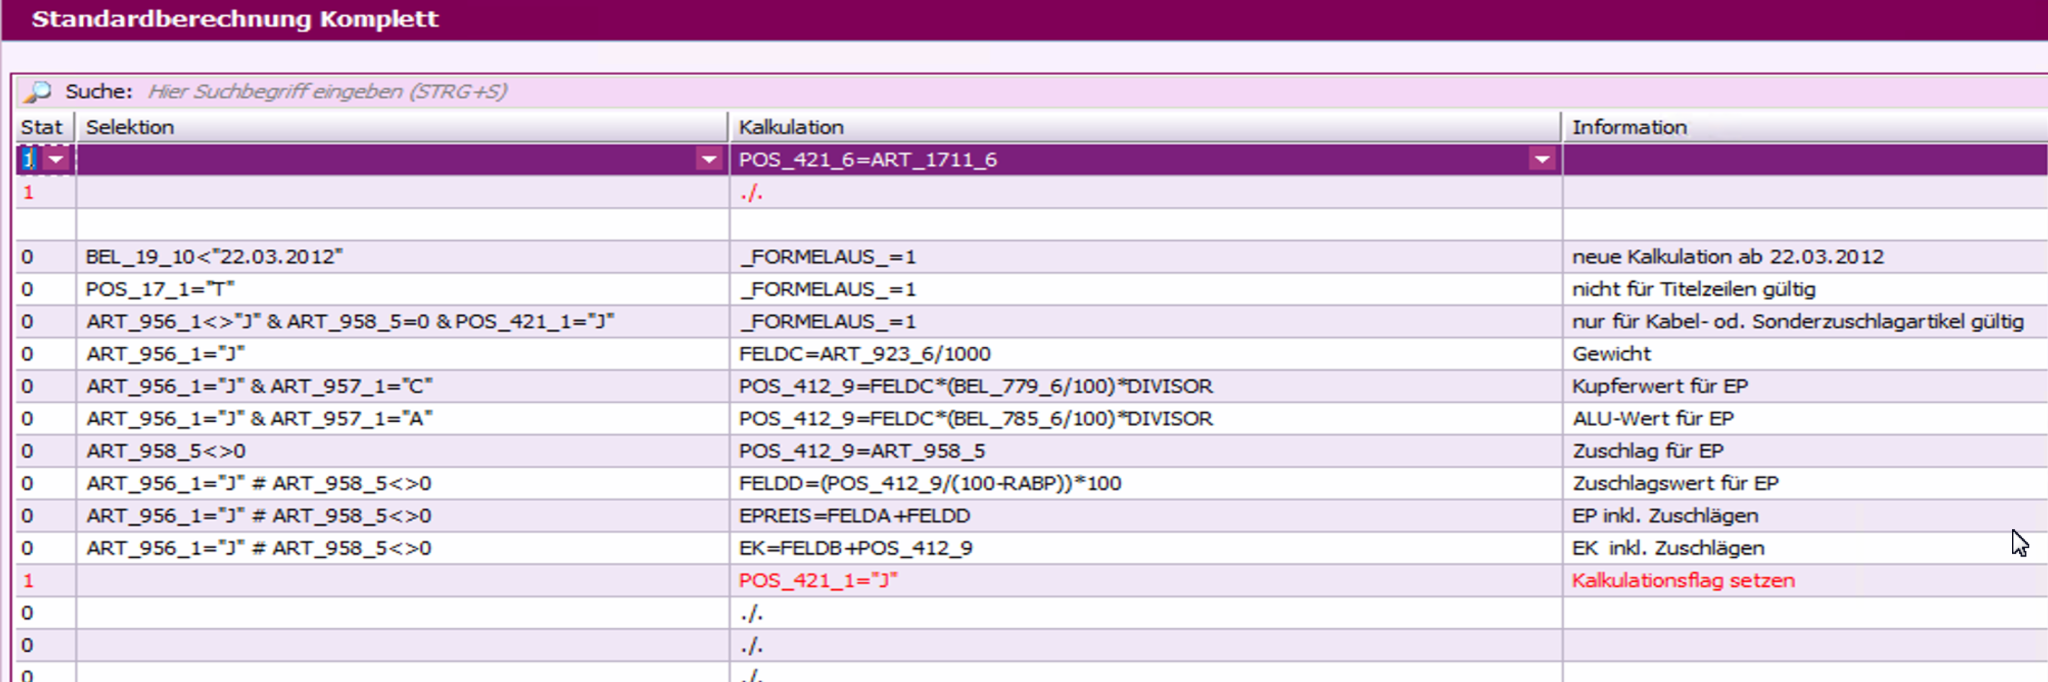Screen dimensions: 2048x682
Task: Select the BEL_19_10<"22.03.2012" selection cell
Action: [x=214, y=257]
